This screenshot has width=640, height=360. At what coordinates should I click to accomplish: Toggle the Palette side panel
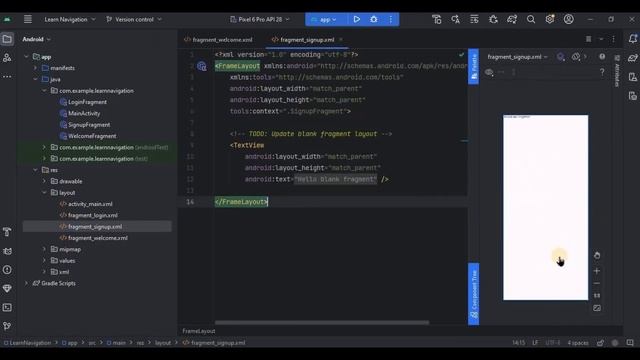pyautogui.click(x=473, y=67)
